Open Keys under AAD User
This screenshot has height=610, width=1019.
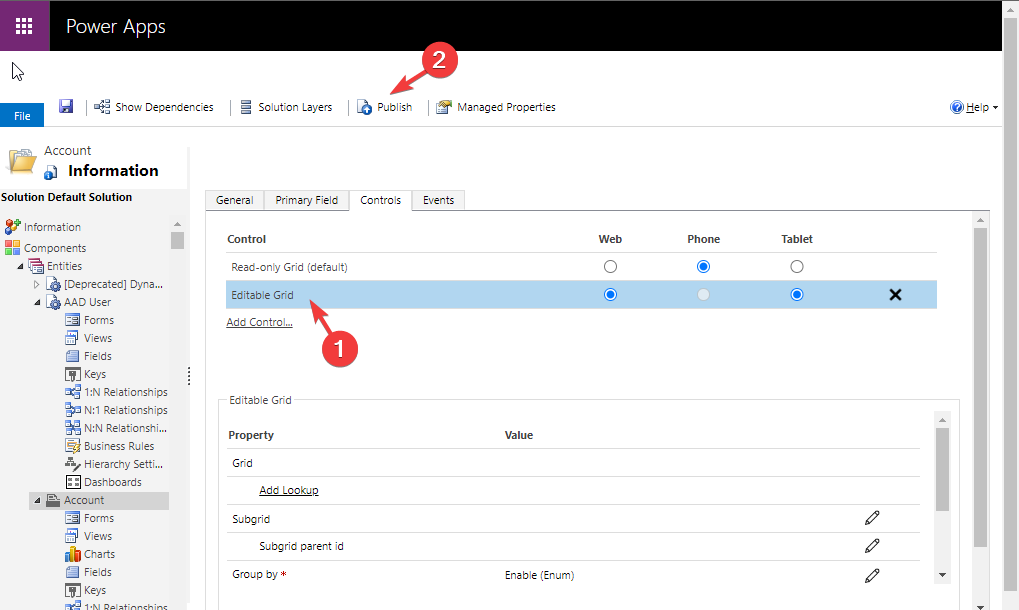point(95,374)
